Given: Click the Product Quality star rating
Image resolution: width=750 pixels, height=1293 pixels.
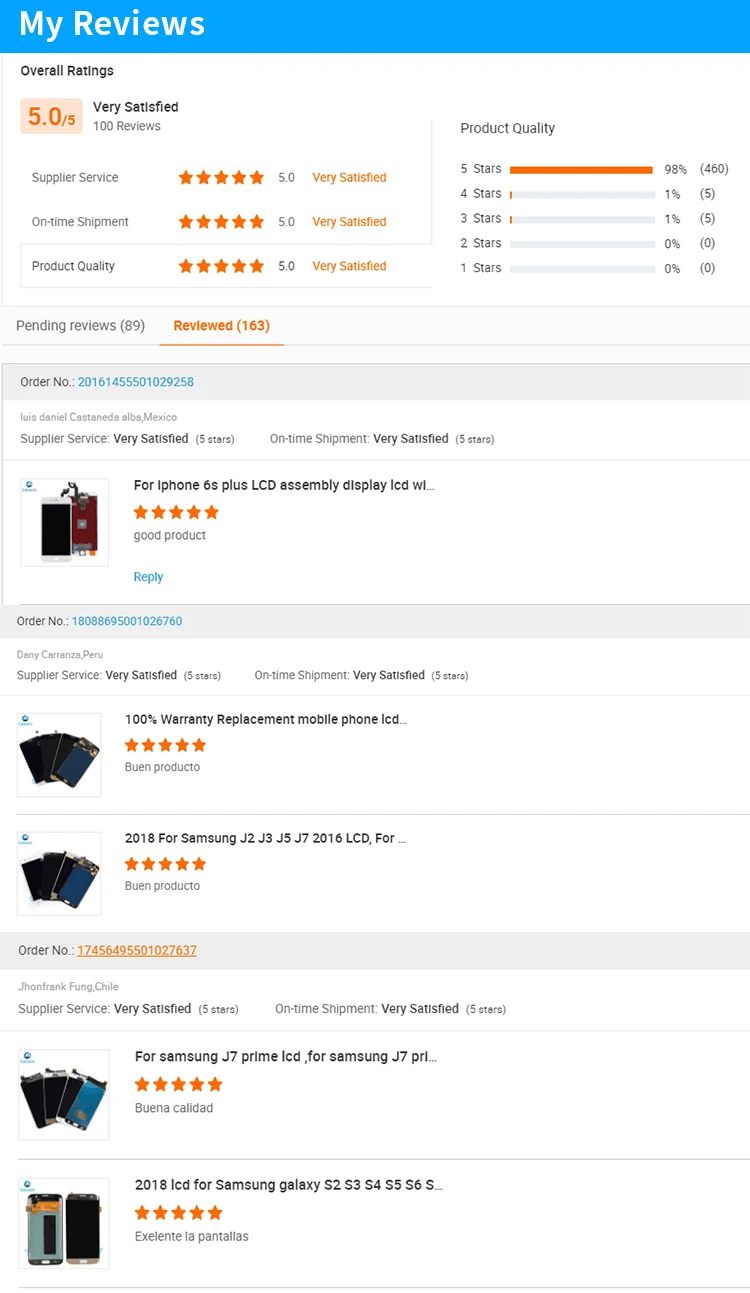Looking at the screenshot, I should [x=221, y=266].
